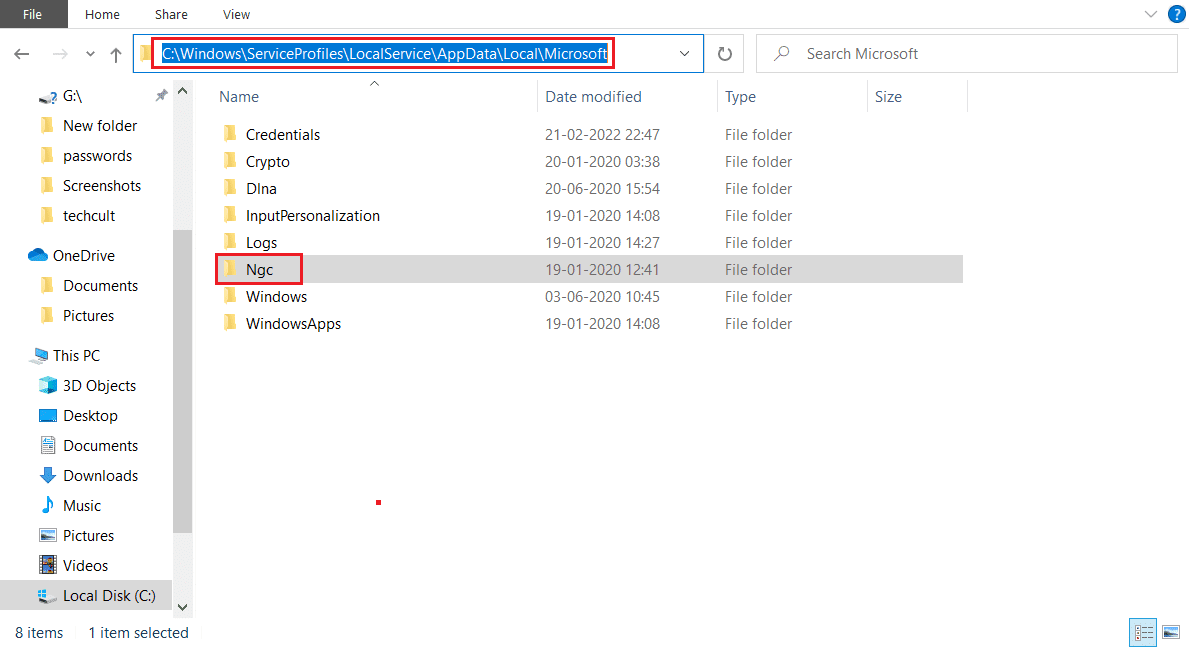Click the sidebar scroll up arrow
Screen dimensions: 1189x647
(x=183, y=91)
